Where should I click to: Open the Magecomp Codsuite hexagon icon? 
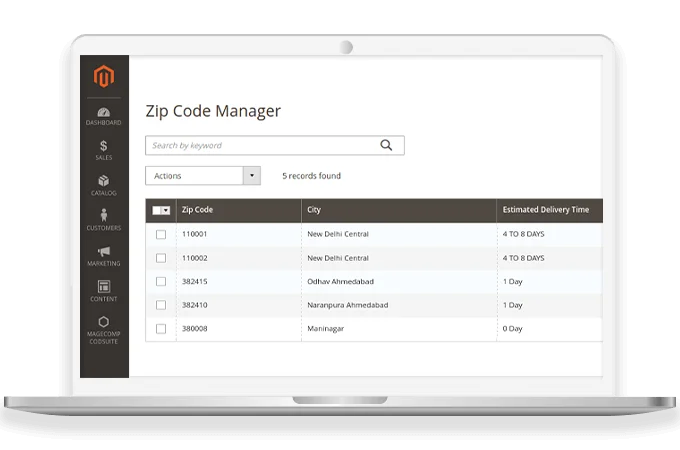[104, 322]
